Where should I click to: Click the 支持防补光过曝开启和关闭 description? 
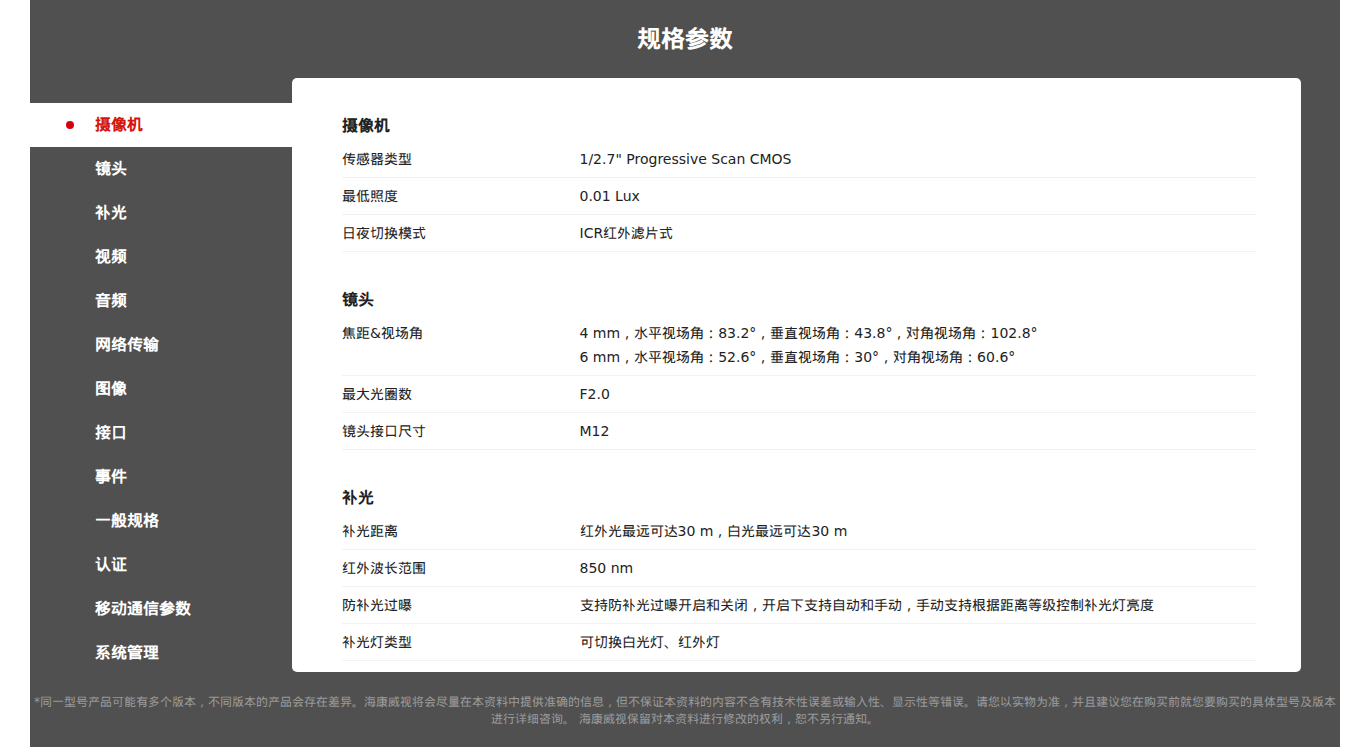867,605
